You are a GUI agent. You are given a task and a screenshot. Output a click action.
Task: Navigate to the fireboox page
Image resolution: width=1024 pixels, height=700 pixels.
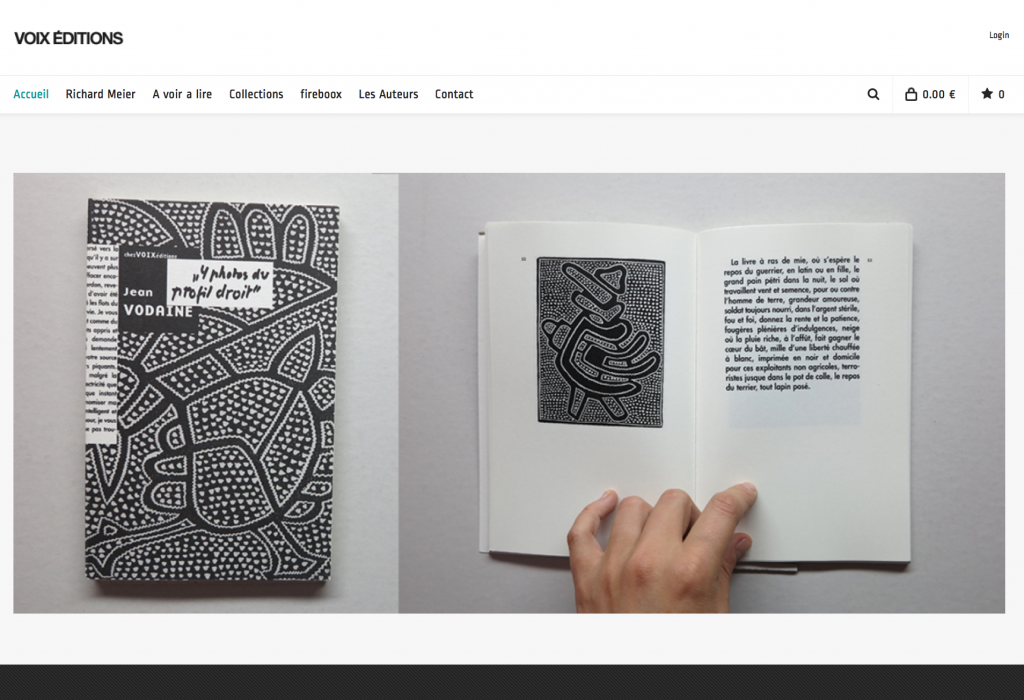pos(321,94)
